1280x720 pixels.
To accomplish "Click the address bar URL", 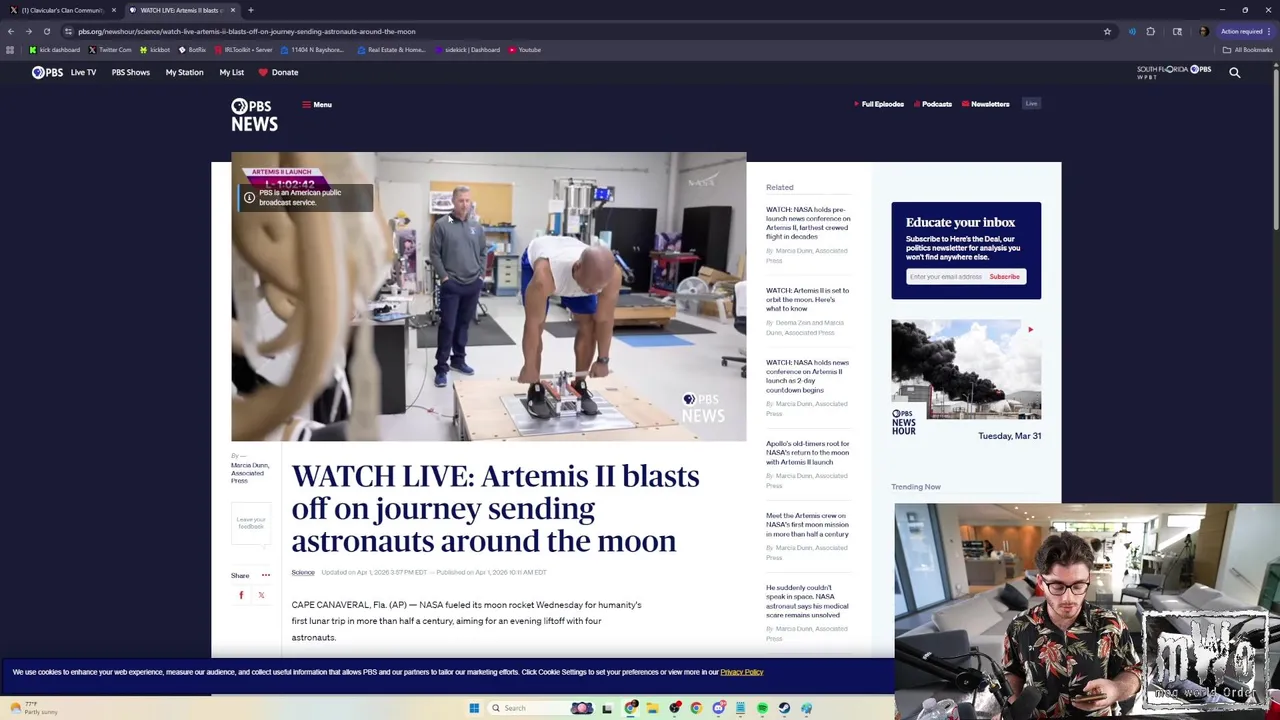I will click(247, 31).
